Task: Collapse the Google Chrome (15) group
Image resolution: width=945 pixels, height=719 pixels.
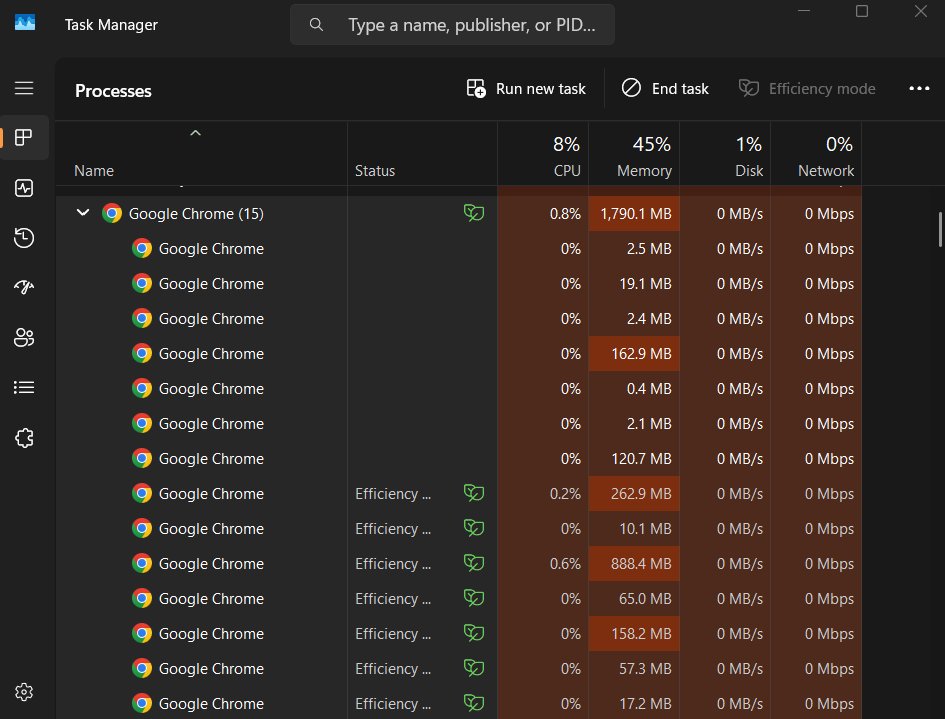Action: (83, 213)
